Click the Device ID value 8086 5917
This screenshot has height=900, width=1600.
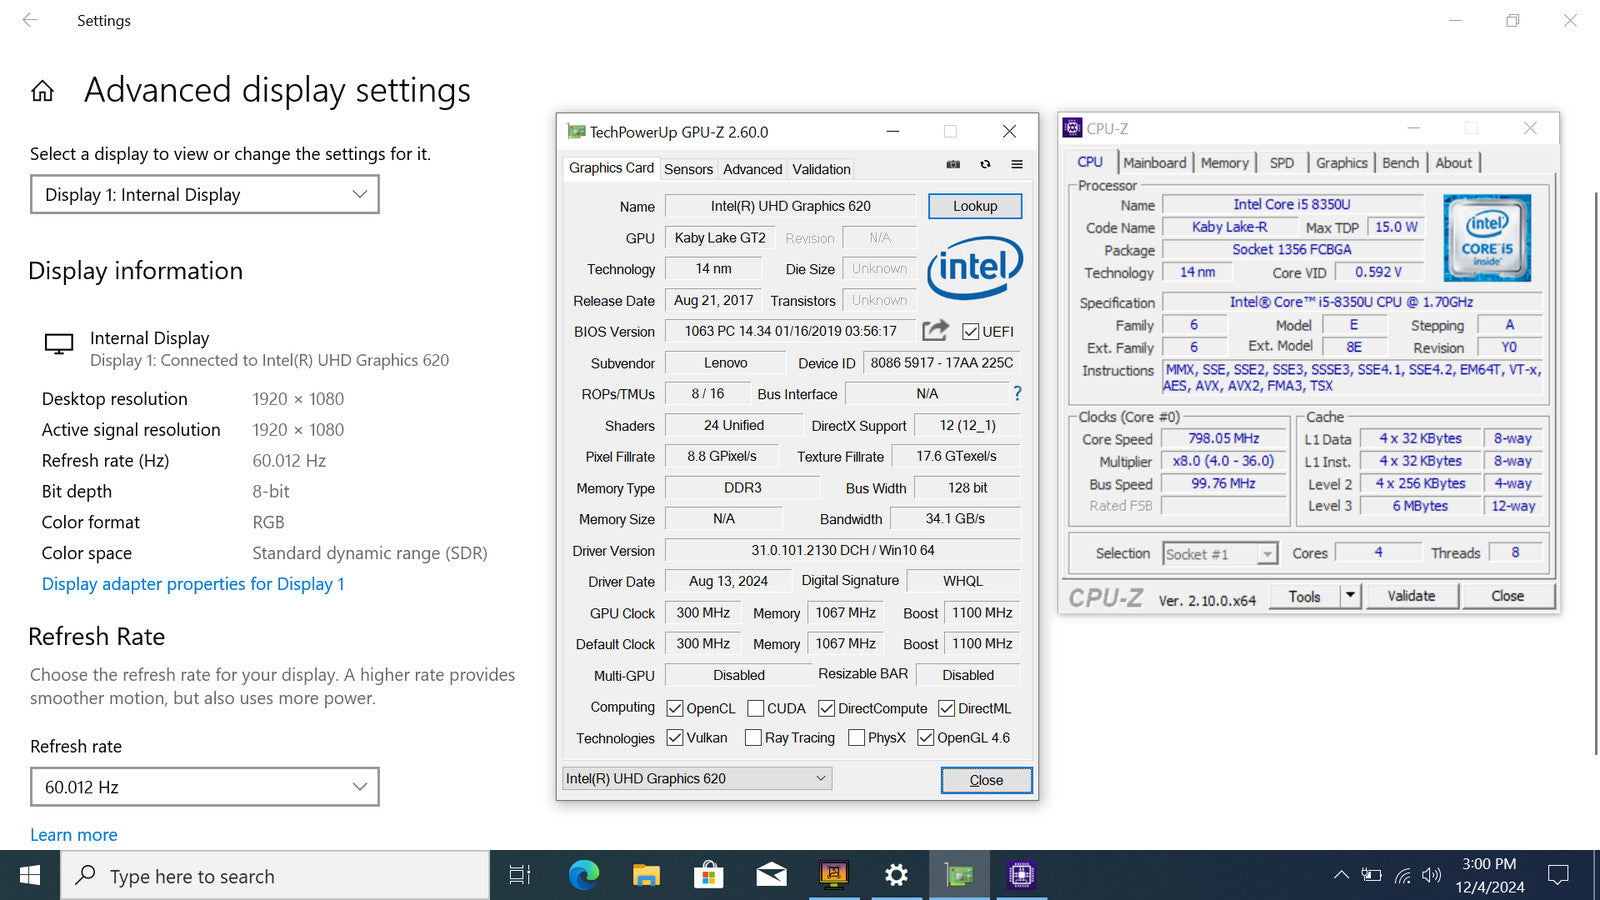(x=941, y=363)
